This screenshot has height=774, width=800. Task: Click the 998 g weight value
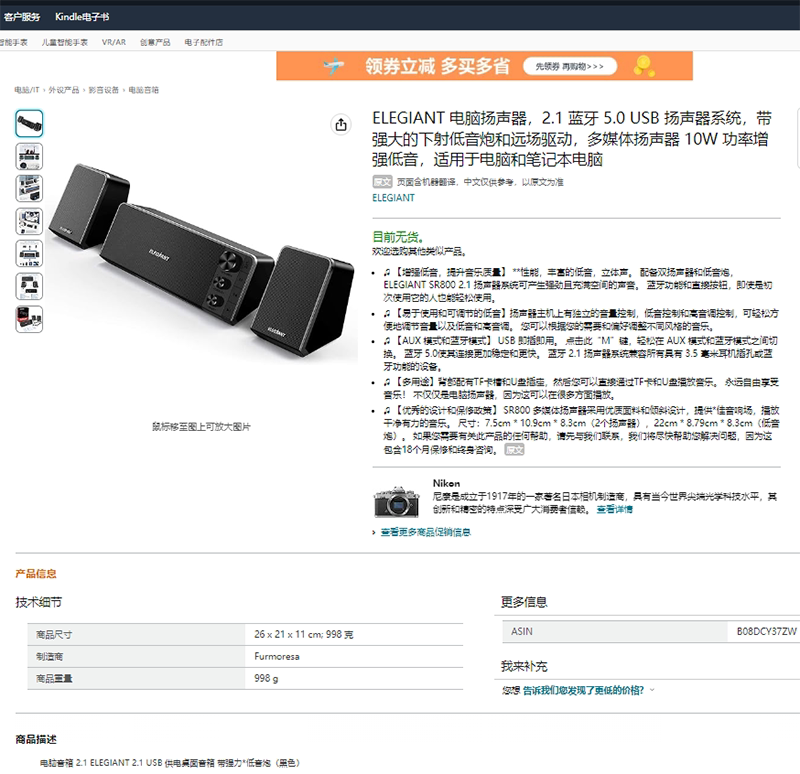[x=266, y=679]
